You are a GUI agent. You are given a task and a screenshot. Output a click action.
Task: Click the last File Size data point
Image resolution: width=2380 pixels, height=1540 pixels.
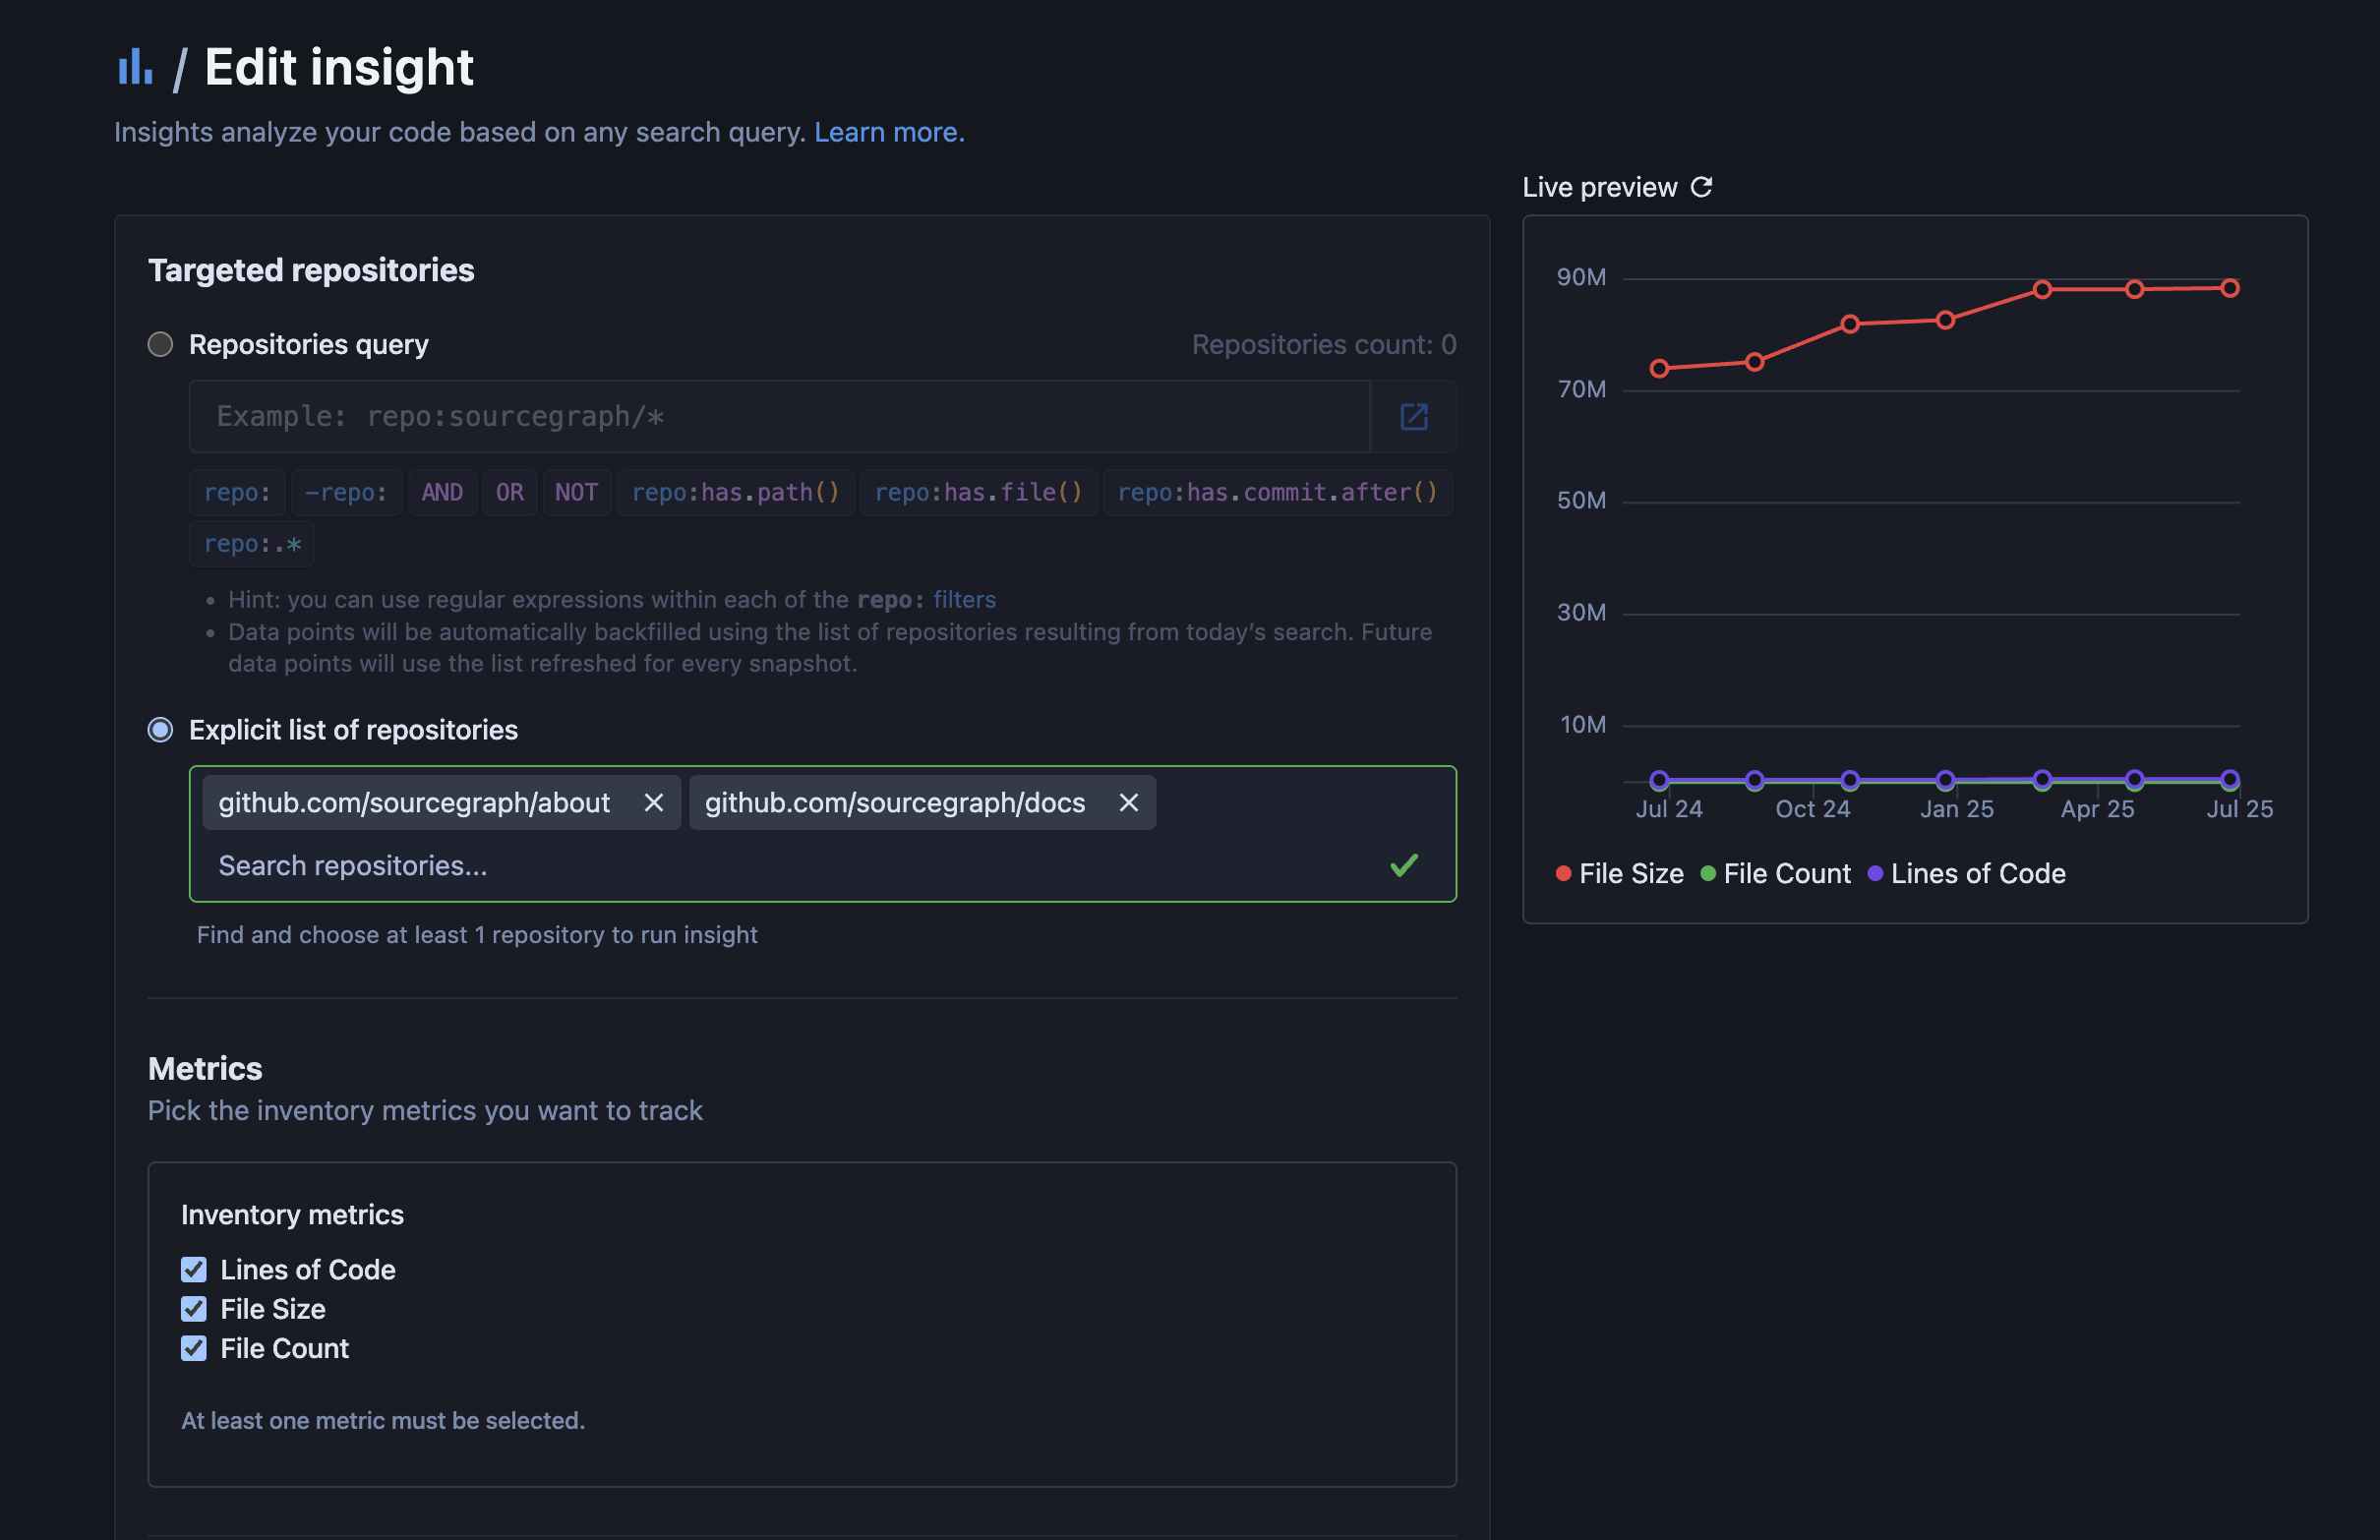[2230, 288]
